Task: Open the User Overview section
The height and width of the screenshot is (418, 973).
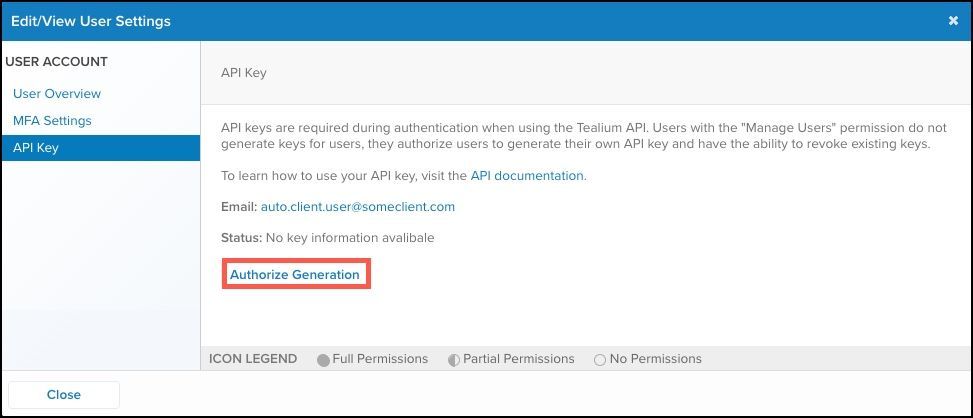Action: (57, 94)
